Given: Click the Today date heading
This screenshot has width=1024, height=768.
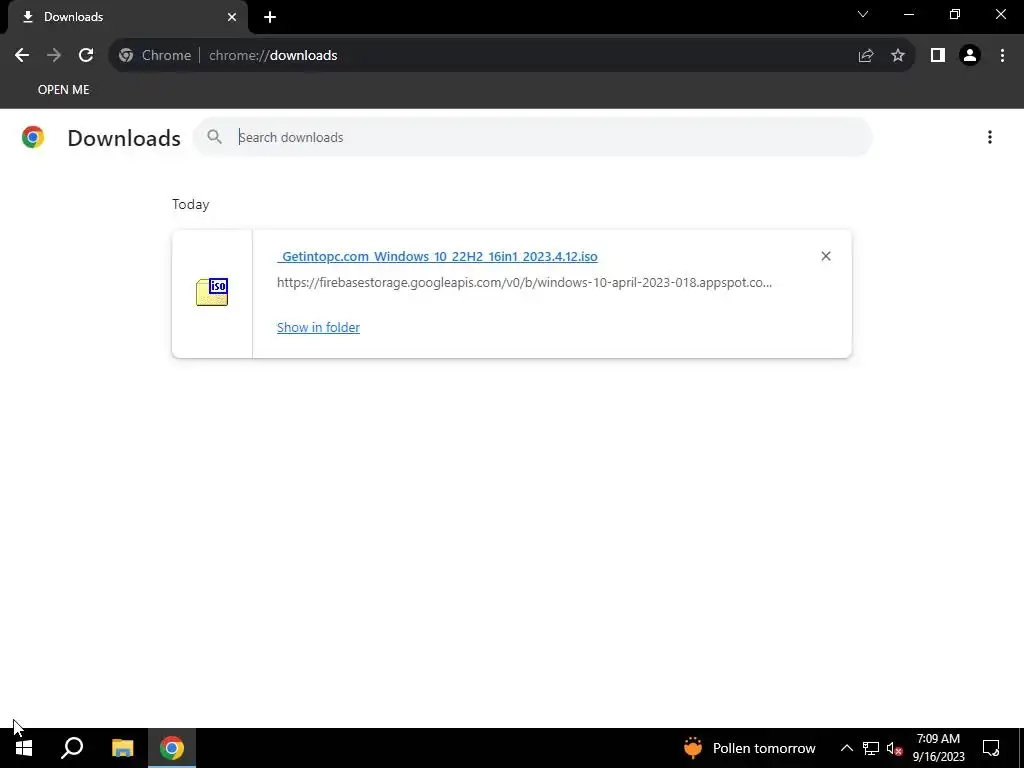Looking at the screenshot, I should [191, 204].
